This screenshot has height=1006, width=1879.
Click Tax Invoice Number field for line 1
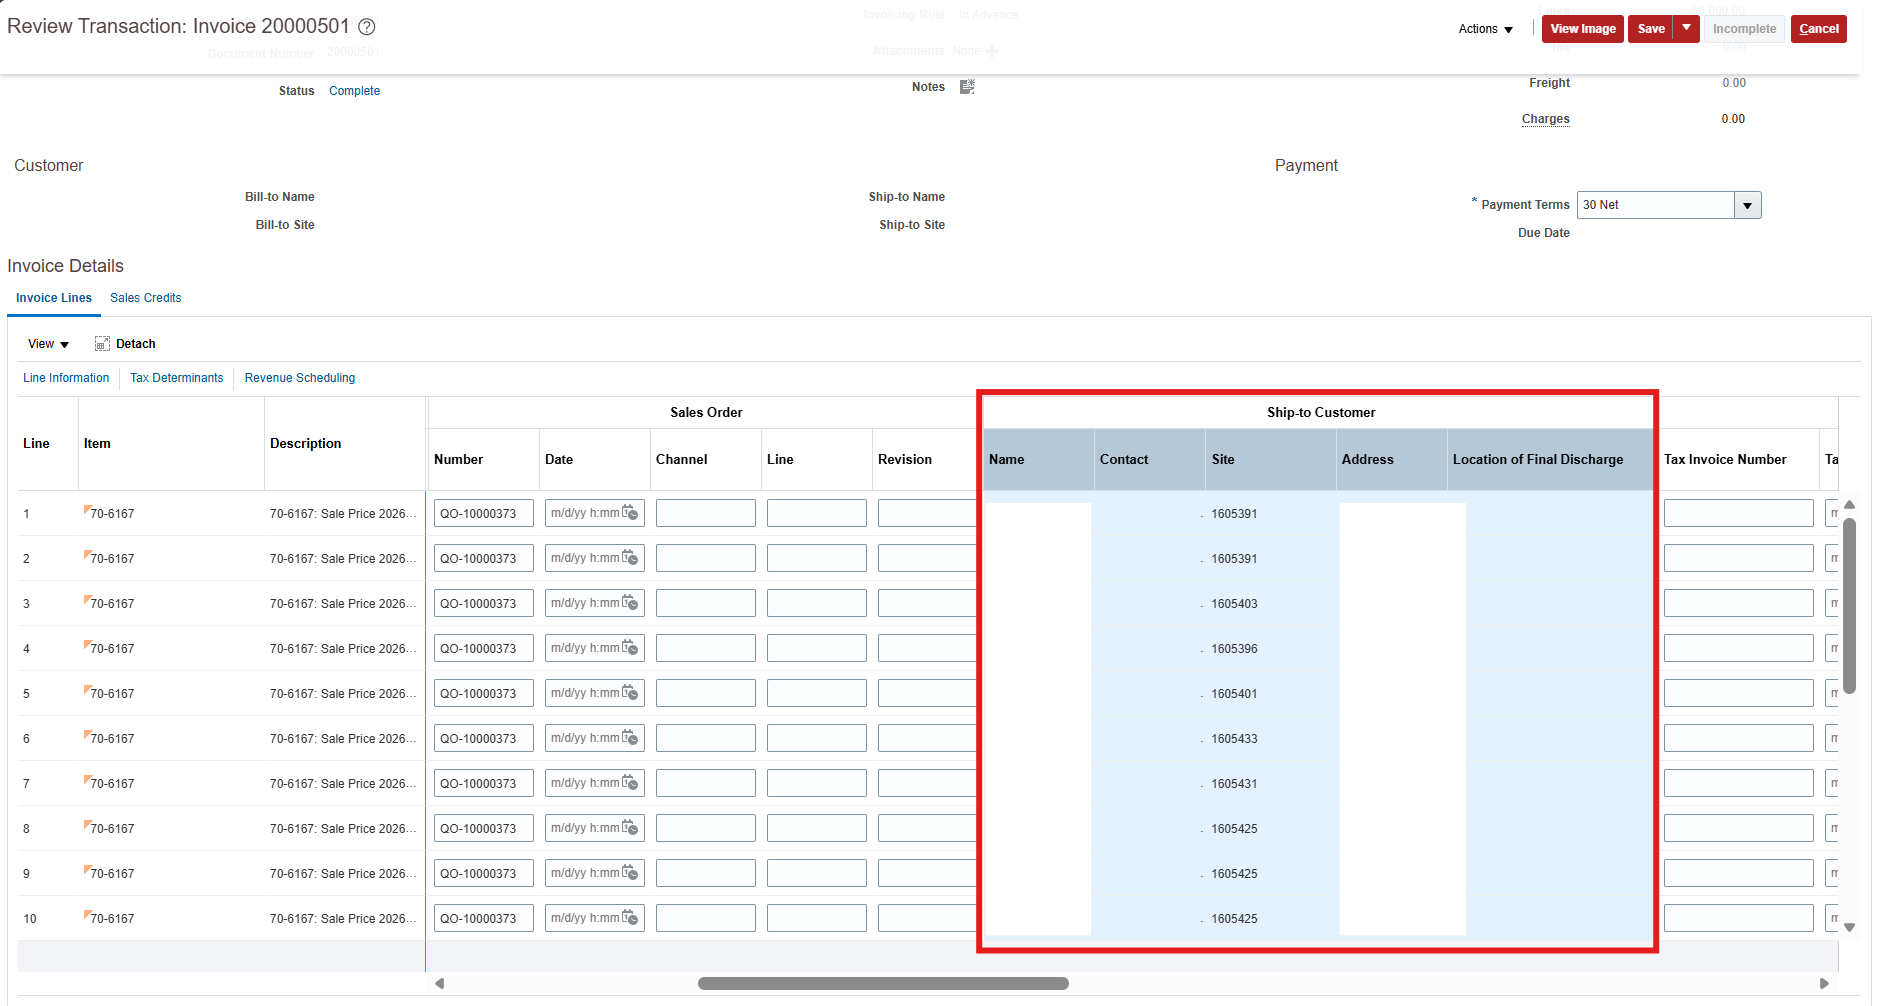pos(1739,513)
